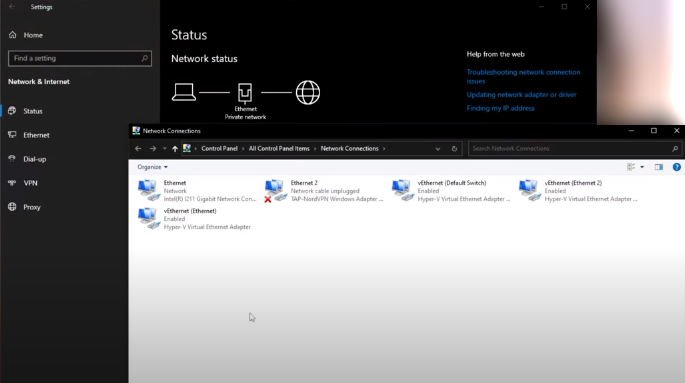The image size is (685, 383).
Task: Go to Settings Home
Action: point(33,35)
